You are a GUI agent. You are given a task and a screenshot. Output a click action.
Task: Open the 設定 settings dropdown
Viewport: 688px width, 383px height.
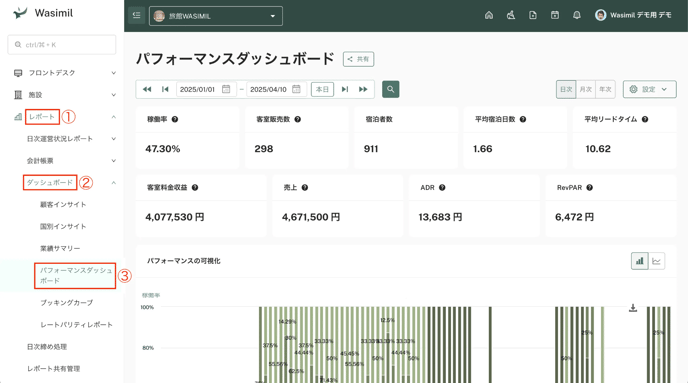point(649,89)
